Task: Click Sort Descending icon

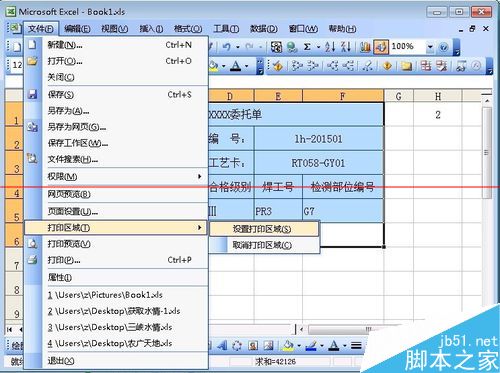Action: (346, 47)
